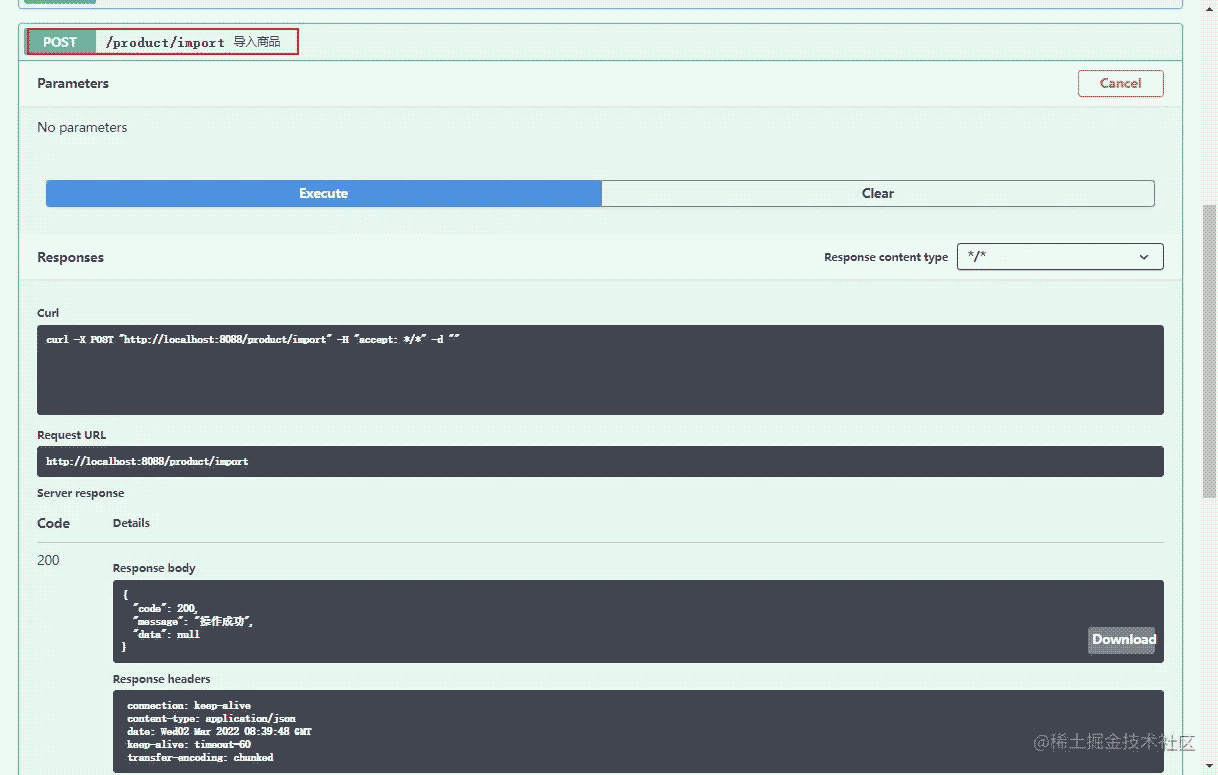Click inside the Response headers block
1218x775 pixels.
coord(500,731)
